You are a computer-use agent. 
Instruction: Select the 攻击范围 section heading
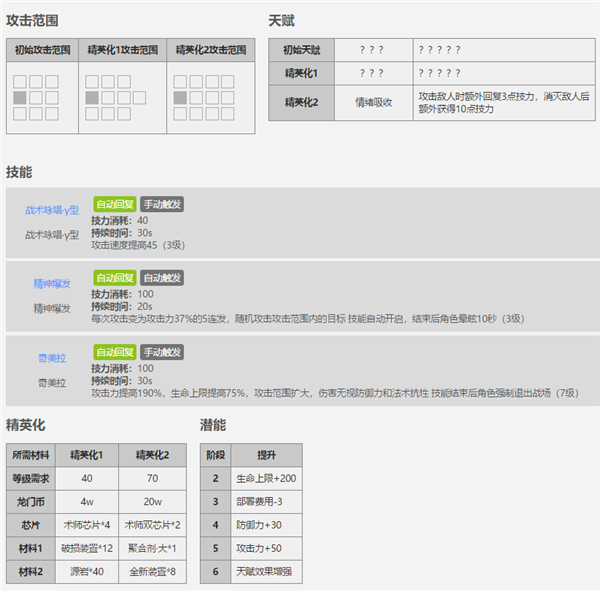(x=32, y=21)
